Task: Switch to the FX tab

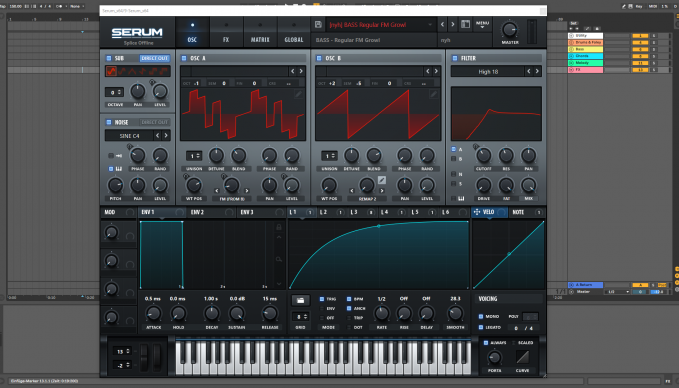Action: coord(226,32)
